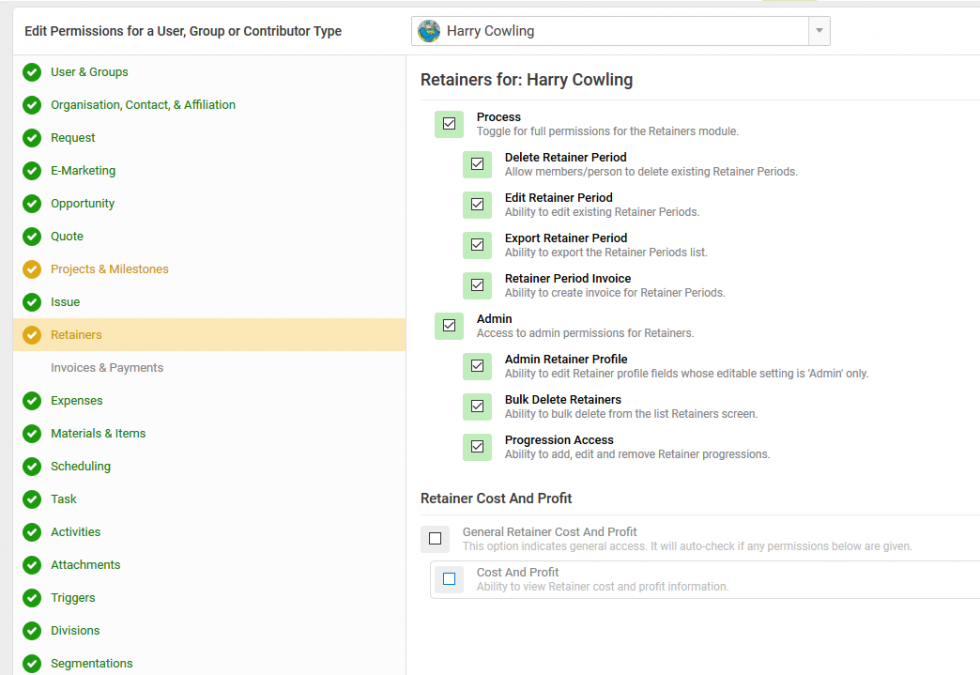
Task: Click the orange Projects & Milestones check icon
Action: click(x=32, y=269)
